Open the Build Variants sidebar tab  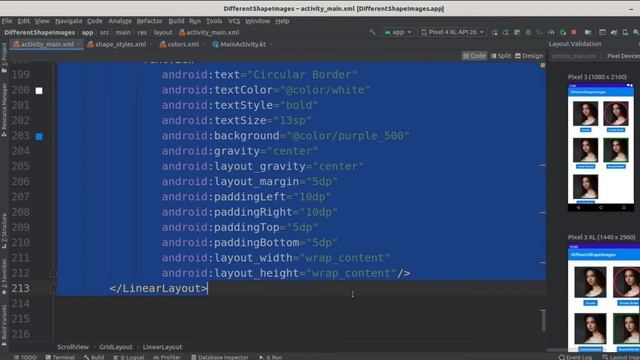pos(4,325)
